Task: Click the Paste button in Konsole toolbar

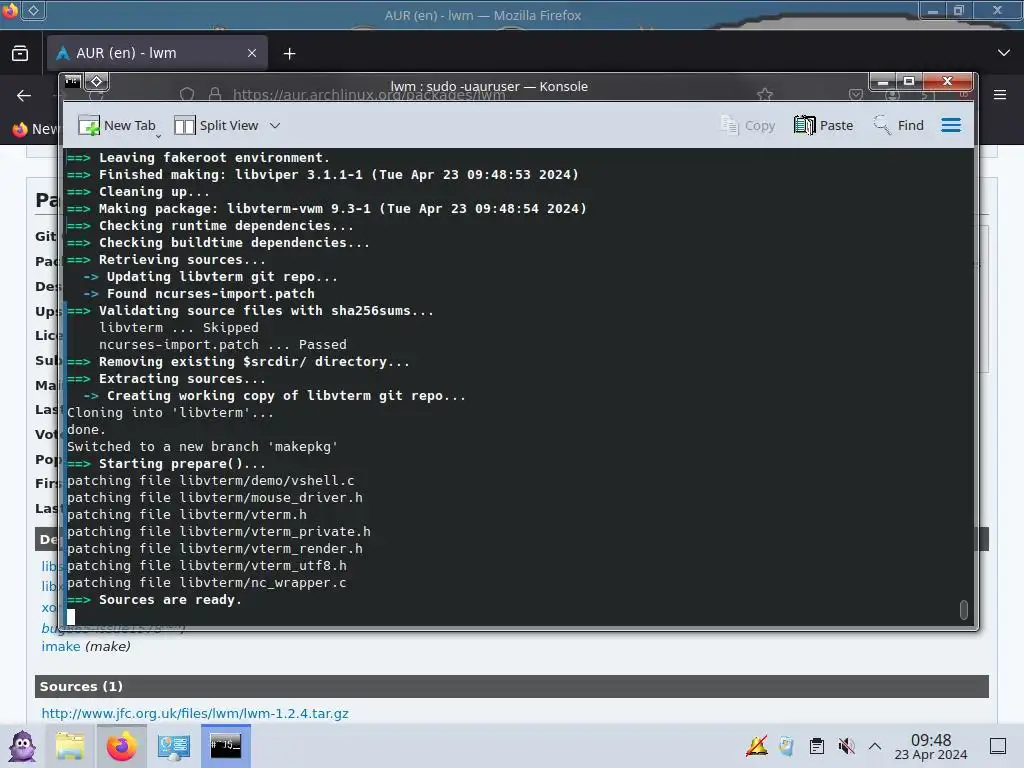Action: pos(824,125)
